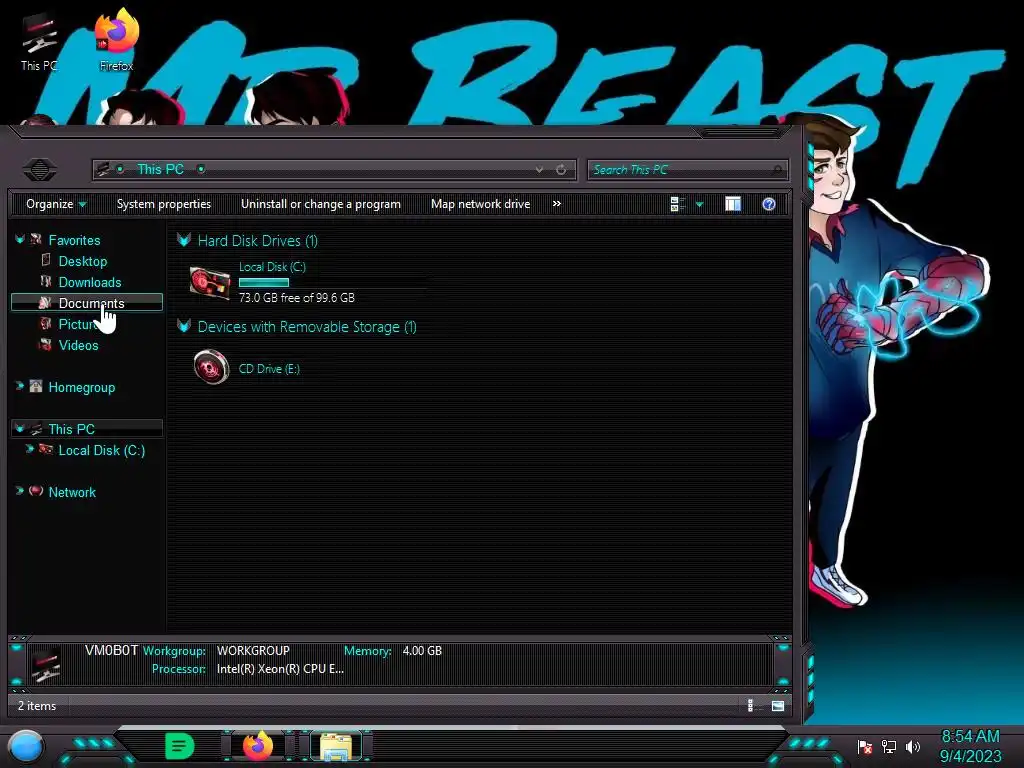
Task: Click the This PC address breadcrumb
Action: click(161, 169)
